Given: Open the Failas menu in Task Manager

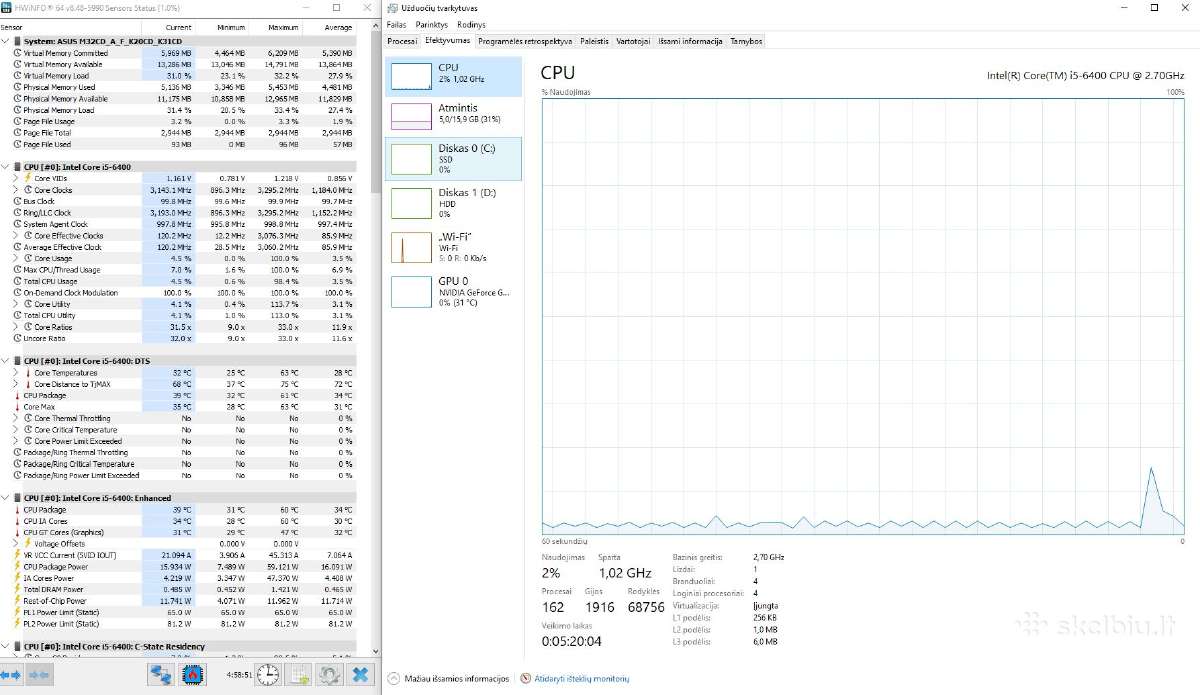Looking at the screenshot, I should tap(397, 24).
